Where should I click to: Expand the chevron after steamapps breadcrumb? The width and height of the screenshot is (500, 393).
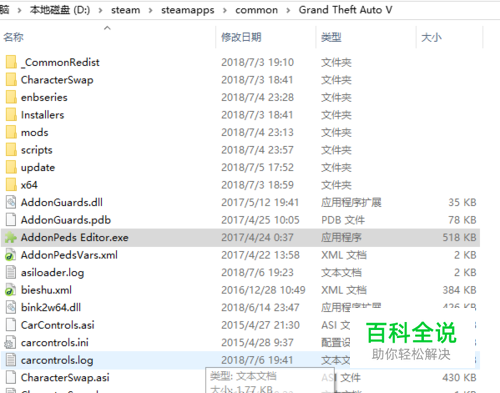[225, 10]
